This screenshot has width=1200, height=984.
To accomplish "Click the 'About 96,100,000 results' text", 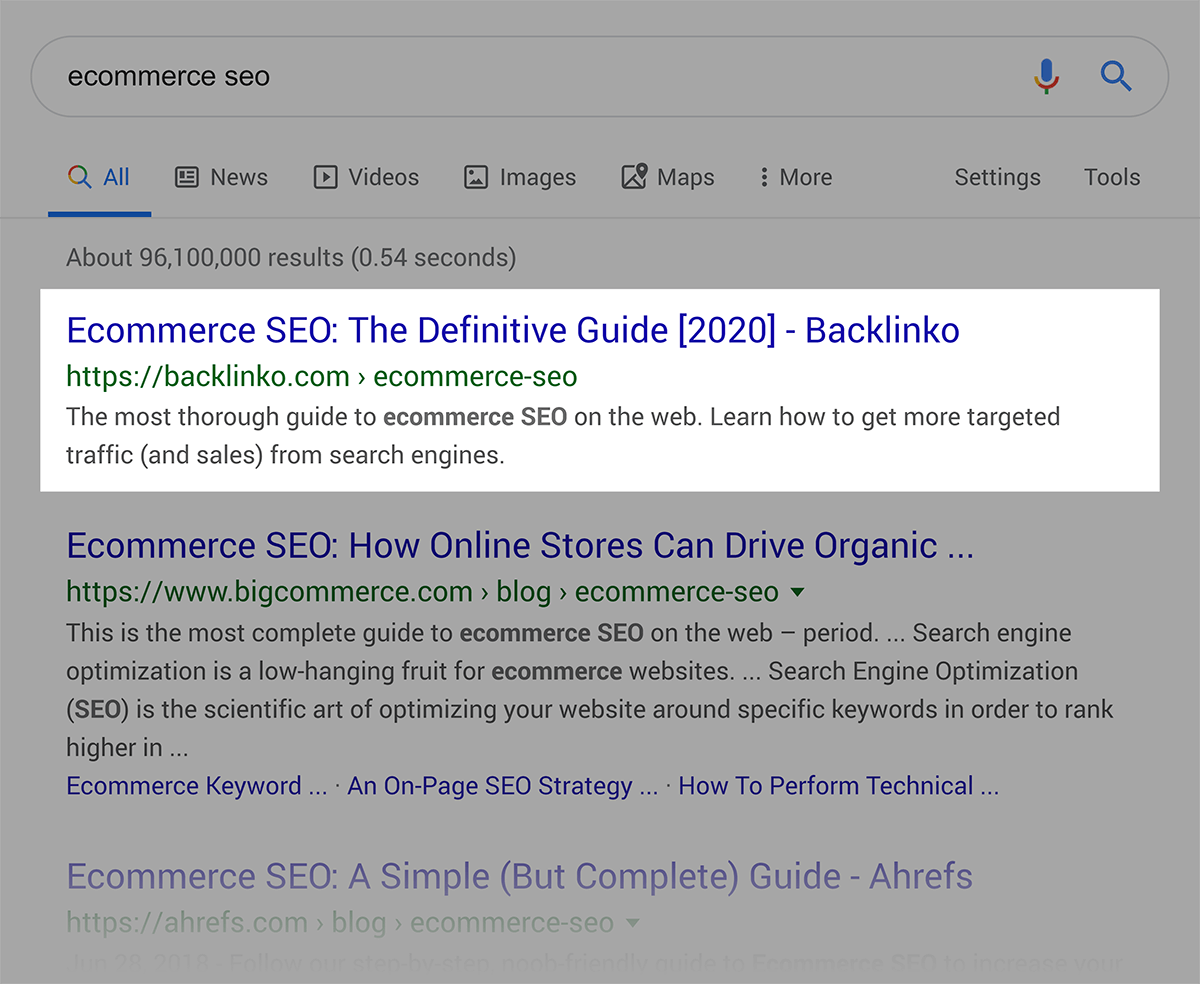I will click(291, 258).
